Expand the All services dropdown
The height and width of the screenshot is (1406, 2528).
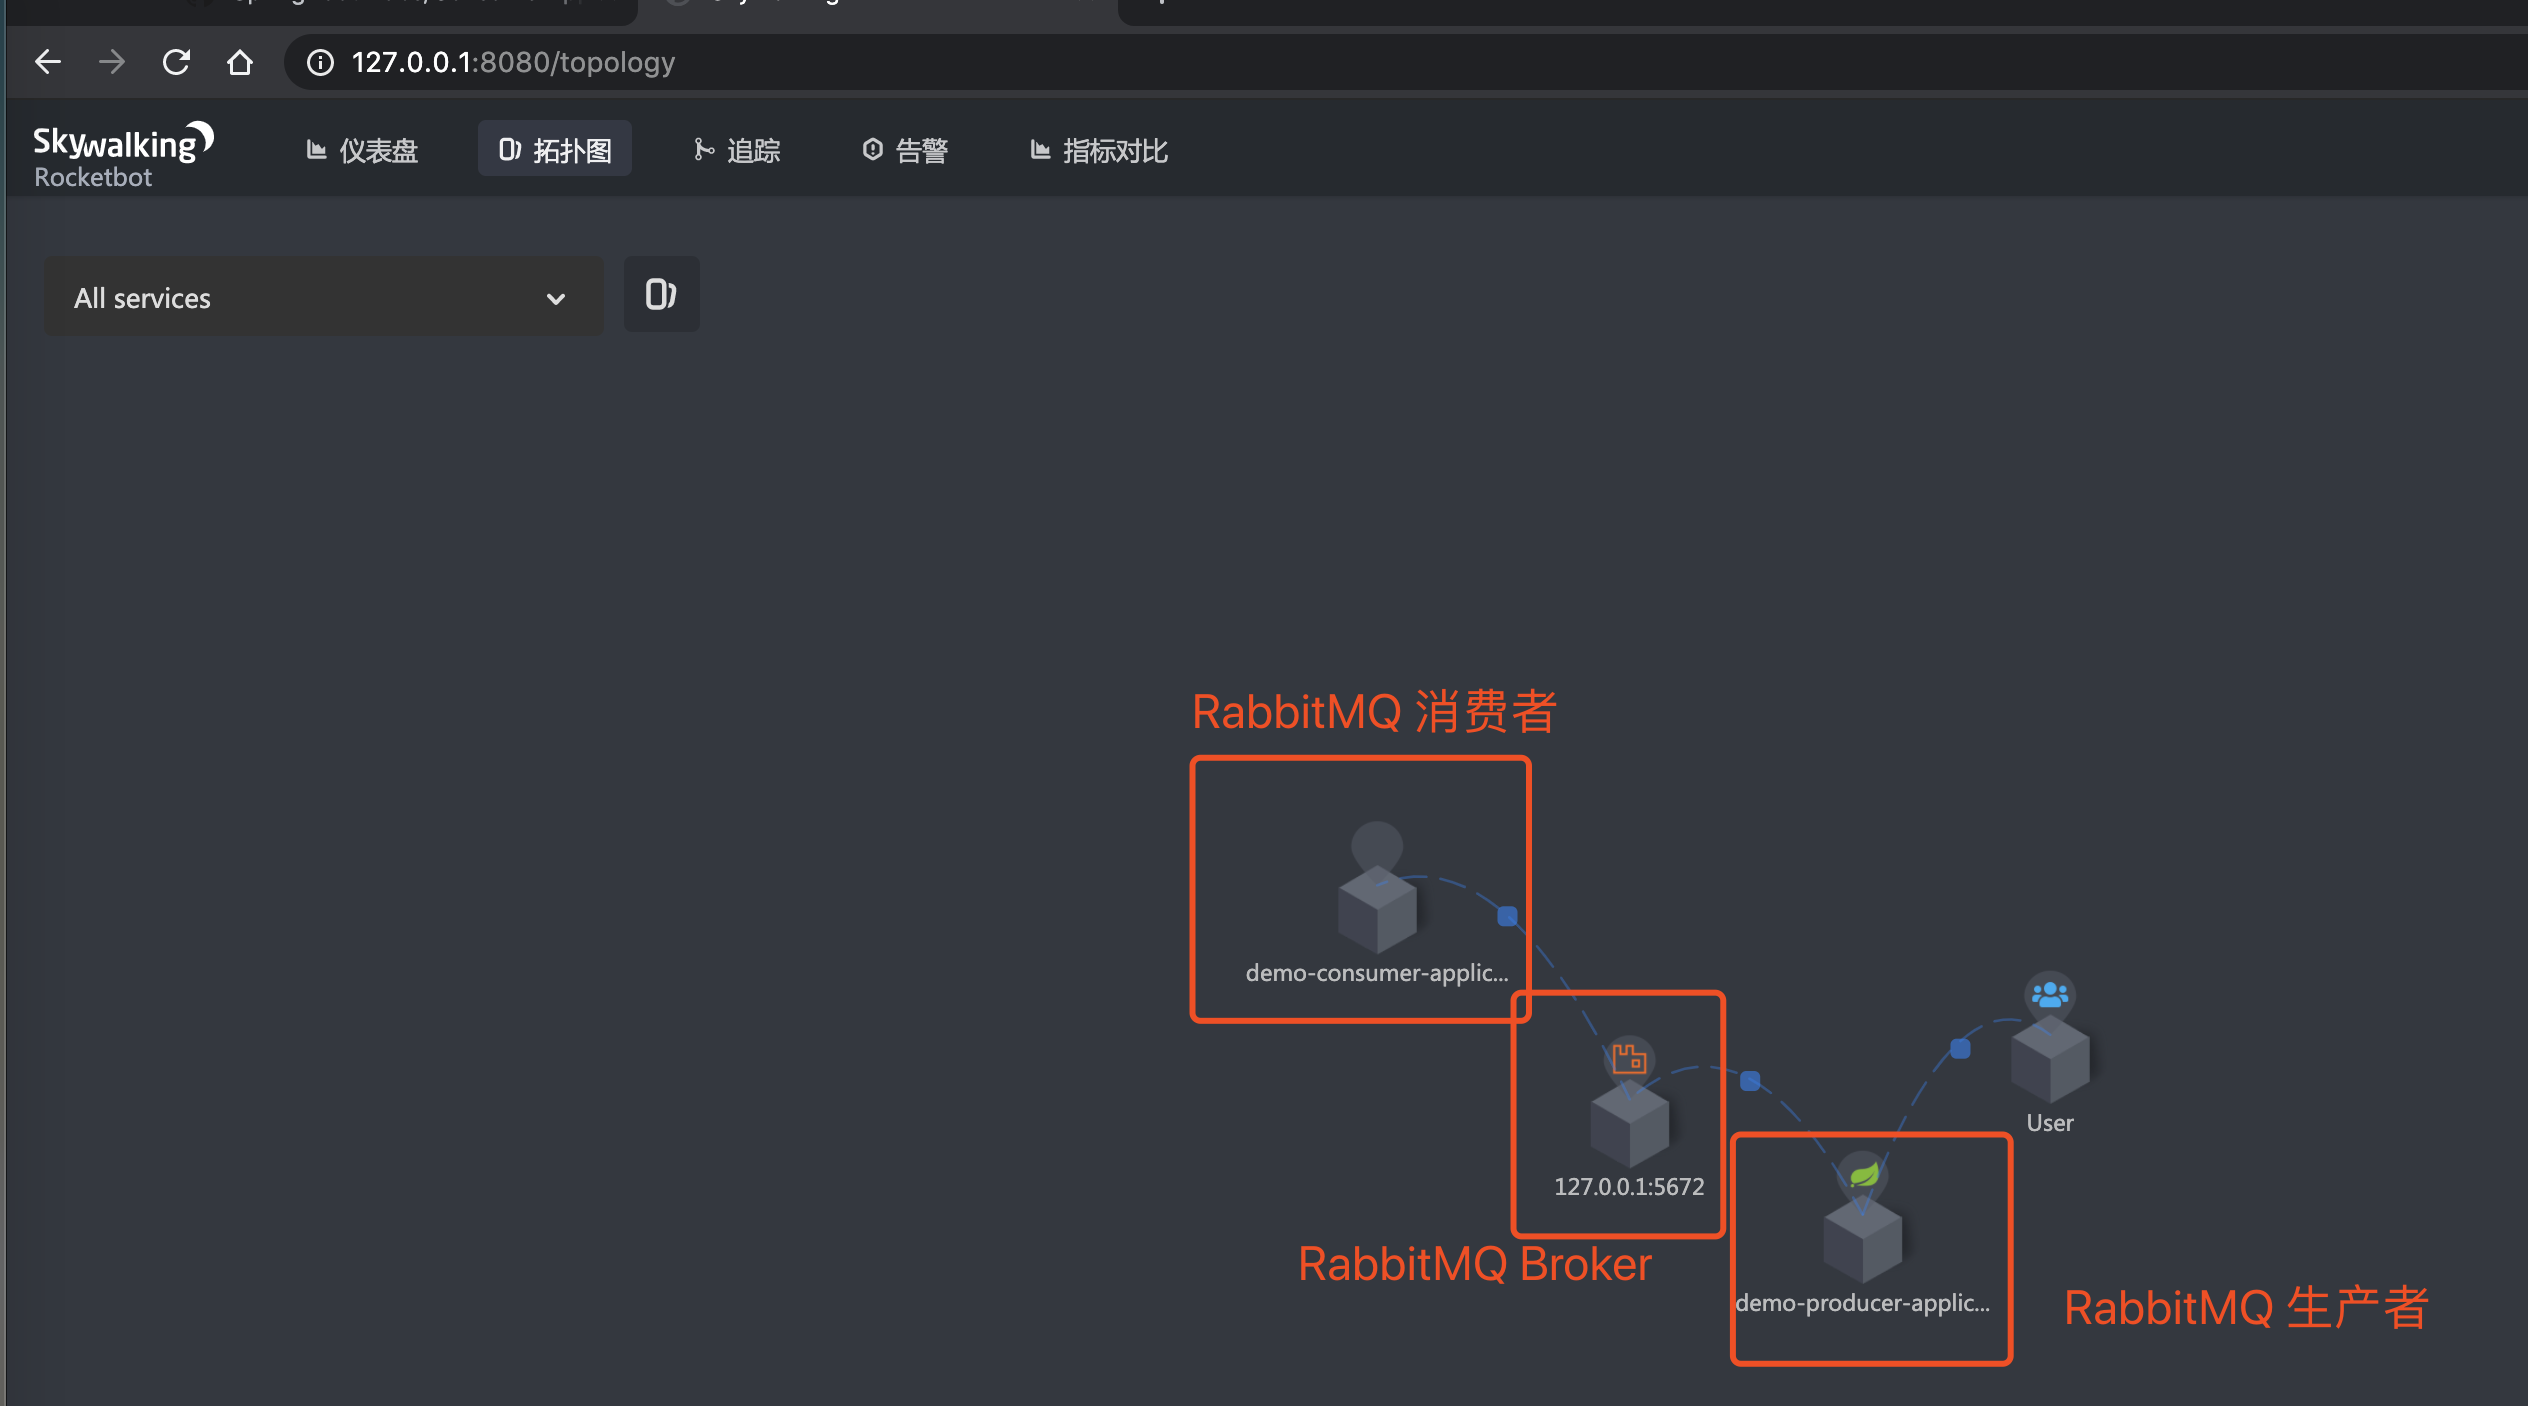(323, 297)
